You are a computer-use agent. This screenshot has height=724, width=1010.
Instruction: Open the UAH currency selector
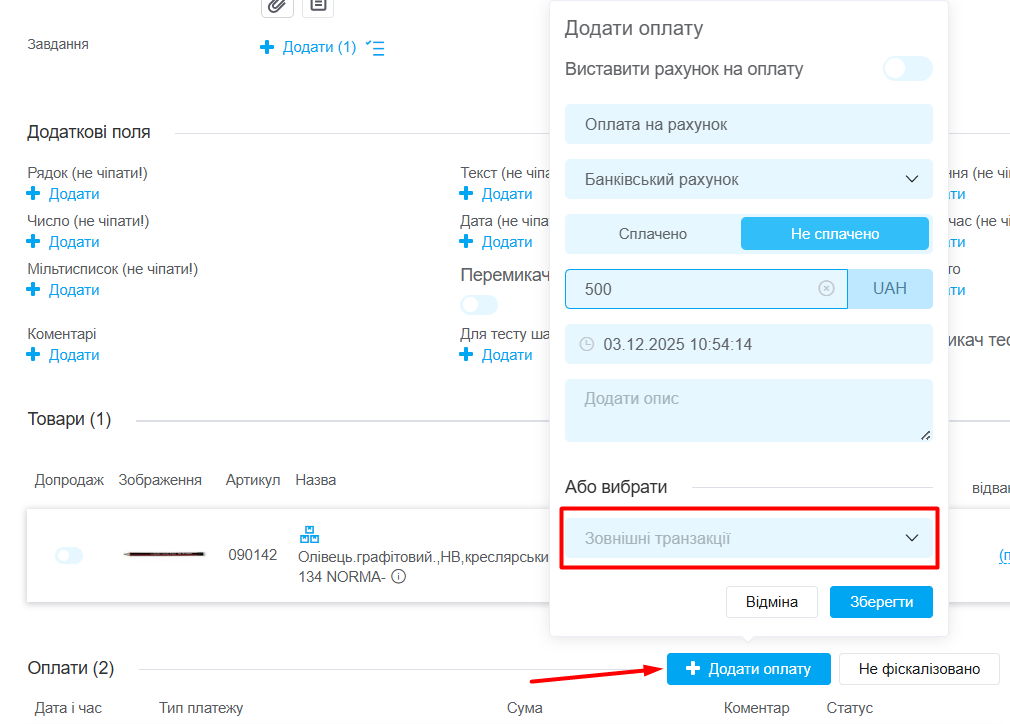pos(890,288)
